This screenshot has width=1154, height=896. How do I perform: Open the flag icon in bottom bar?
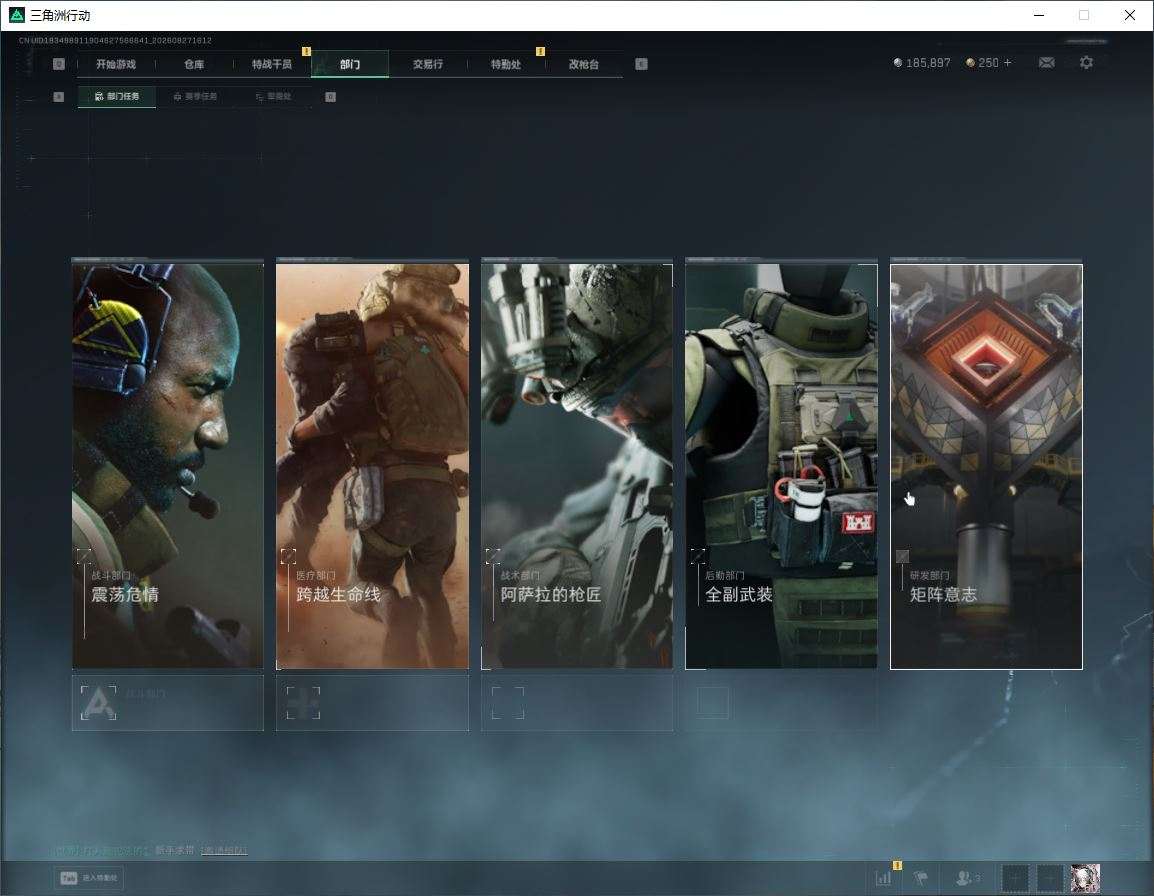[920, 878]
